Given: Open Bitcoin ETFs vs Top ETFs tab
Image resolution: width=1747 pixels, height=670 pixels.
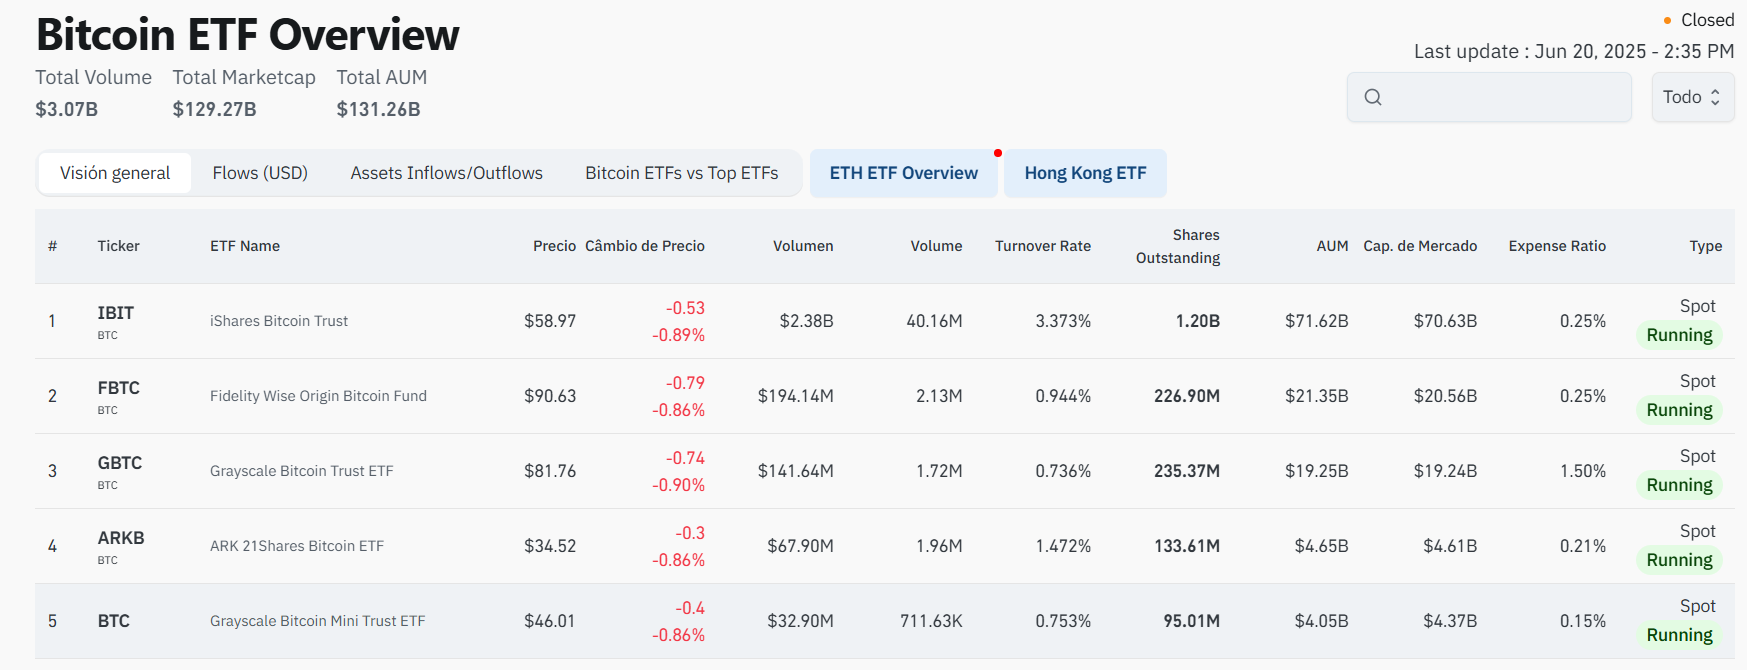Looking at the screenshot, I should [x=682, y=173].
